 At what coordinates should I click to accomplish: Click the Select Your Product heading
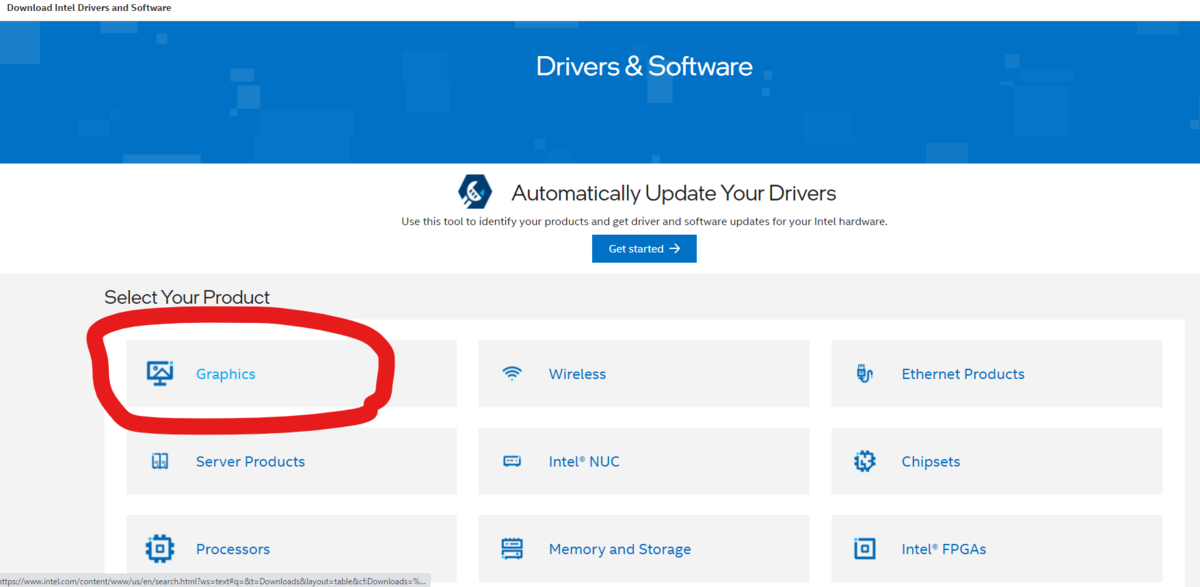point(187,297)
